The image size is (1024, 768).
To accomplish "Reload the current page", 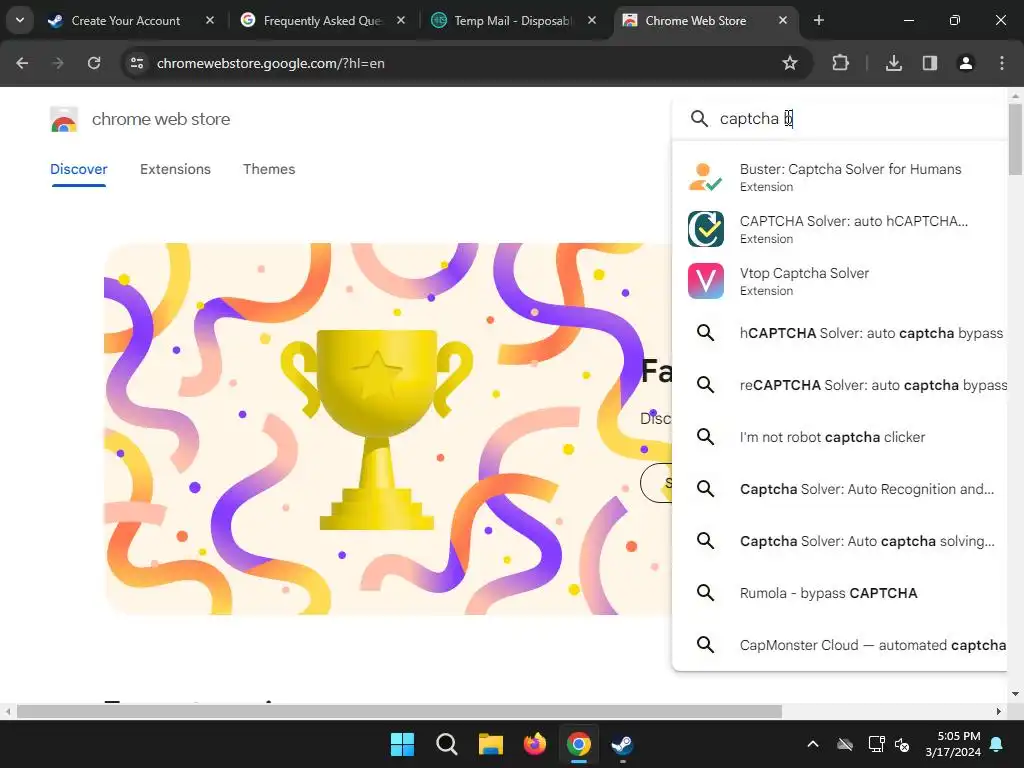I will pos(94,63).
